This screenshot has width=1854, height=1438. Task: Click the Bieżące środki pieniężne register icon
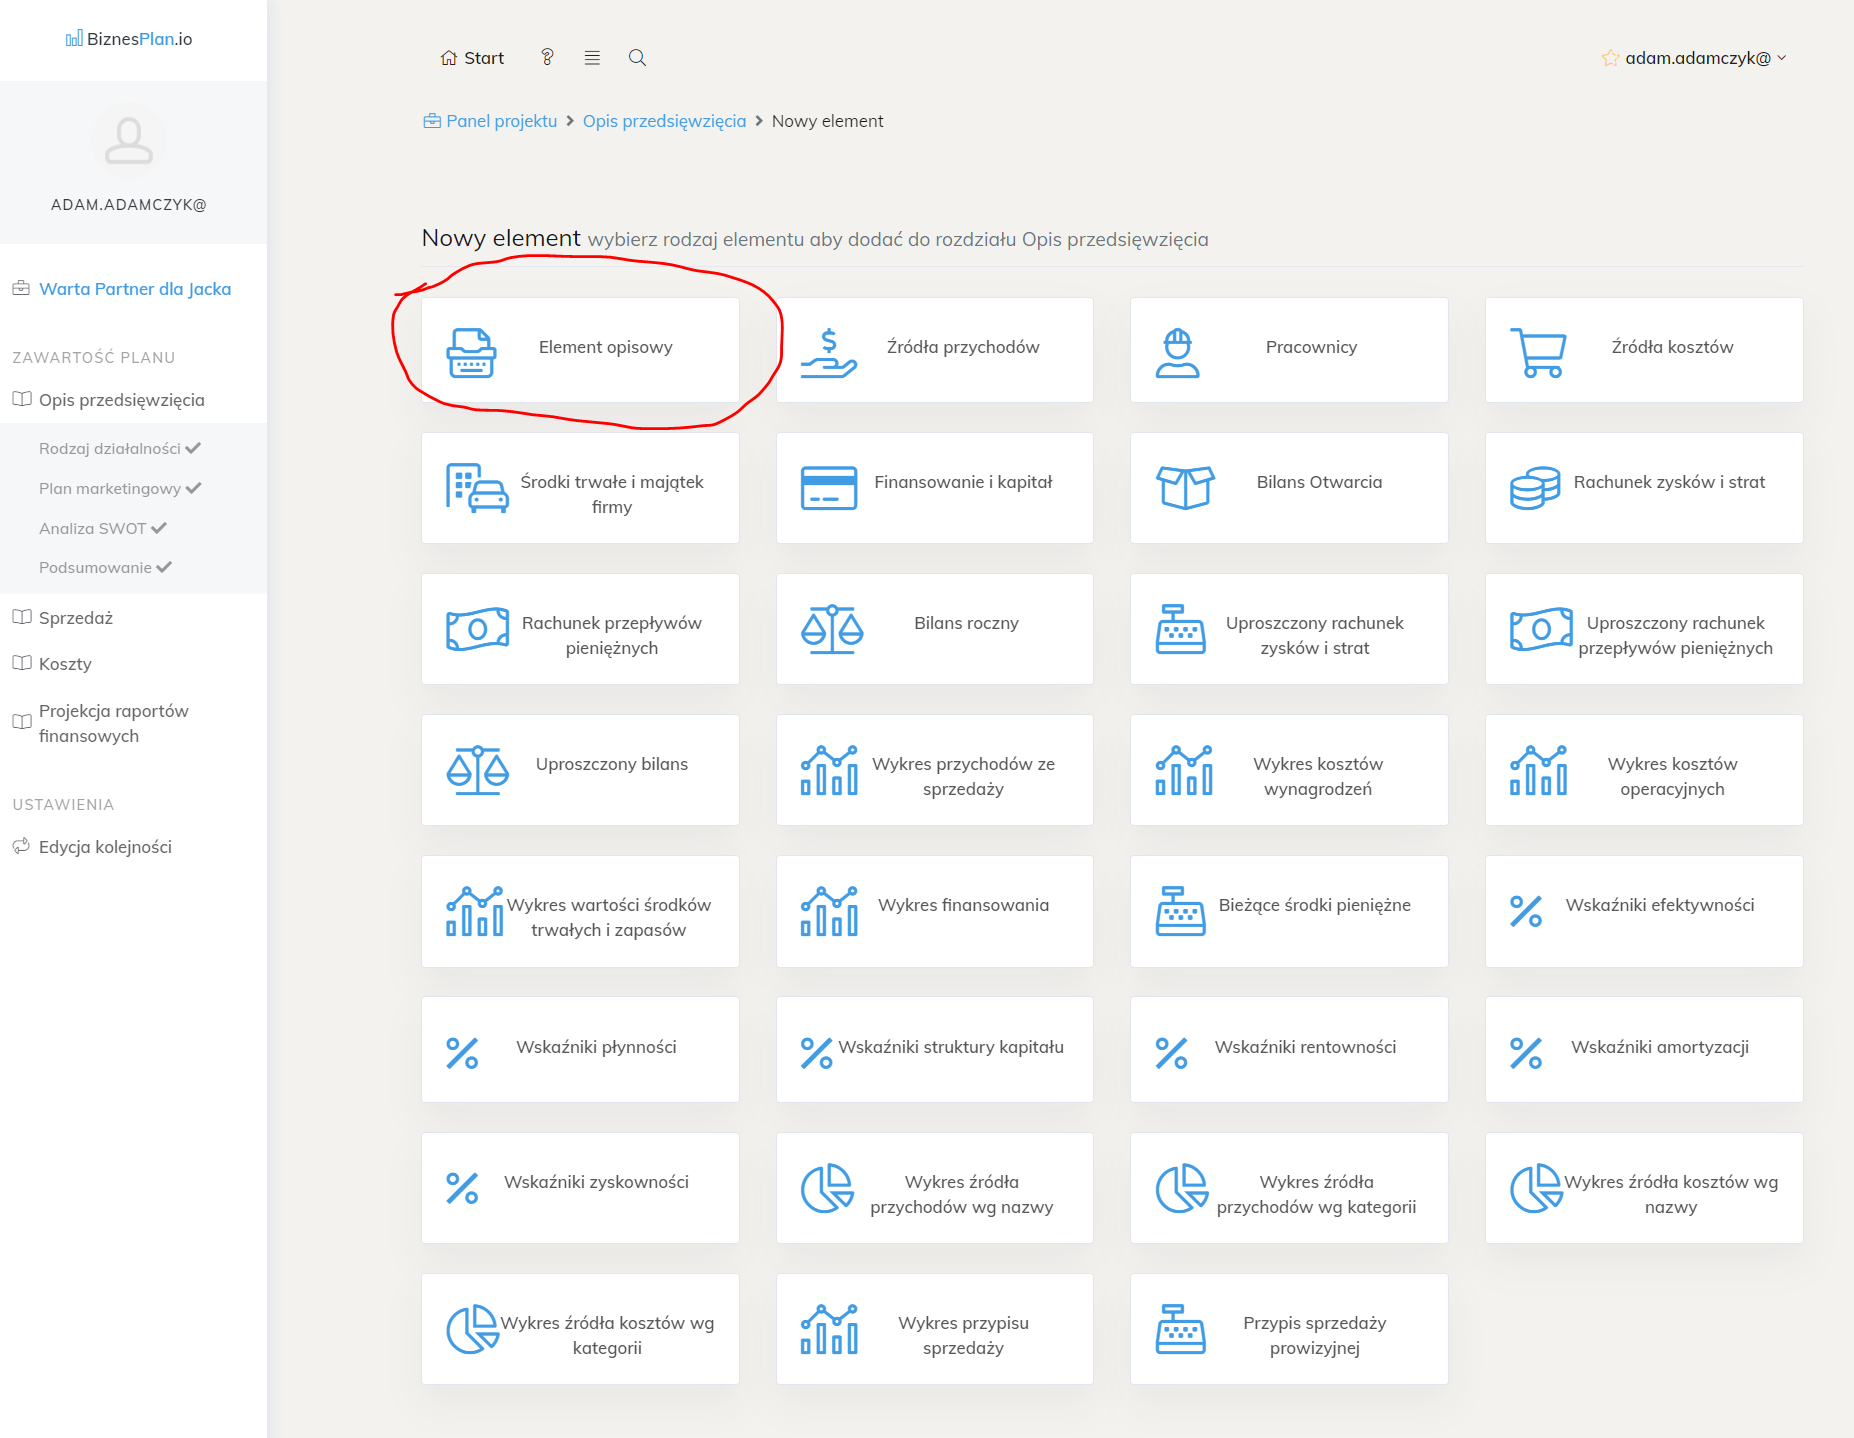point(1181,911)
